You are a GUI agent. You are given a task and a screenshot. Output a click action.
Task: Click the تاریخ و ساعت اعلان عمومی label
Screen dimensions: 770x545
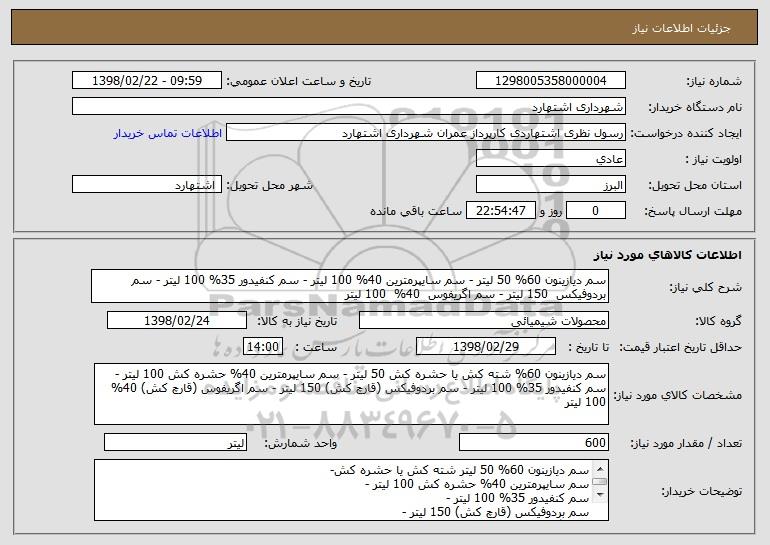299,81
